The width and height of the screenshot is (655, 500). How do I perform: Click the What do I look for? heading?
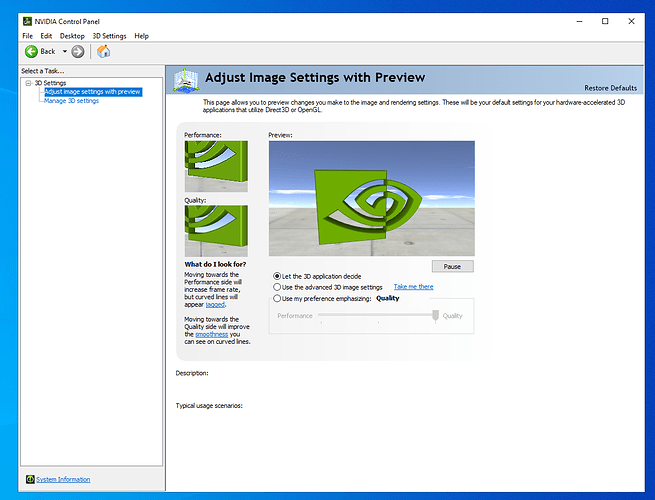[215, 264]
